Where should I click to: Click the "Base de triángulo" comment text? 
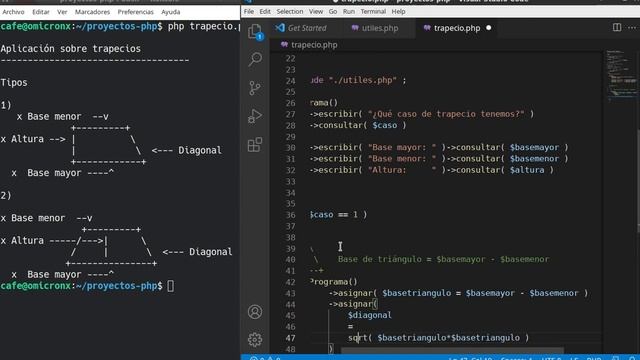click(x=380, y=259)
